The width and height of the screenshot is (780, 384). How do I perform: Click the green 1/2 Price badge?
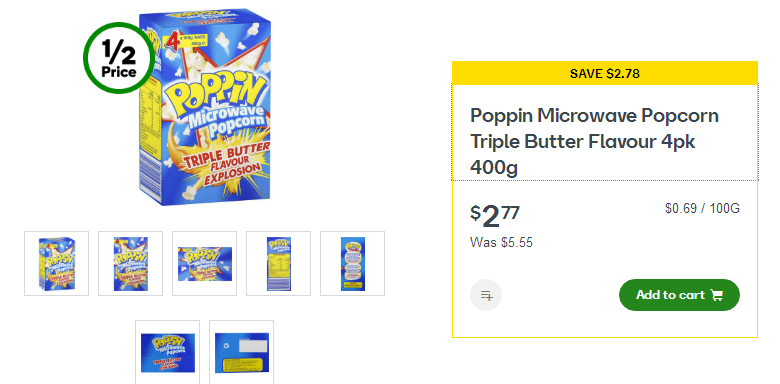pos(119,58)
